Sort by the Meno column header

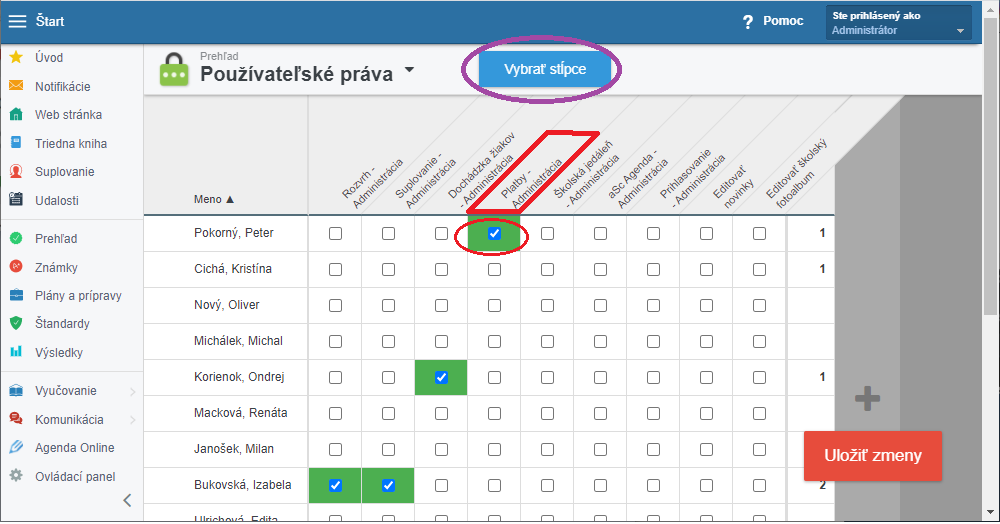214,200
